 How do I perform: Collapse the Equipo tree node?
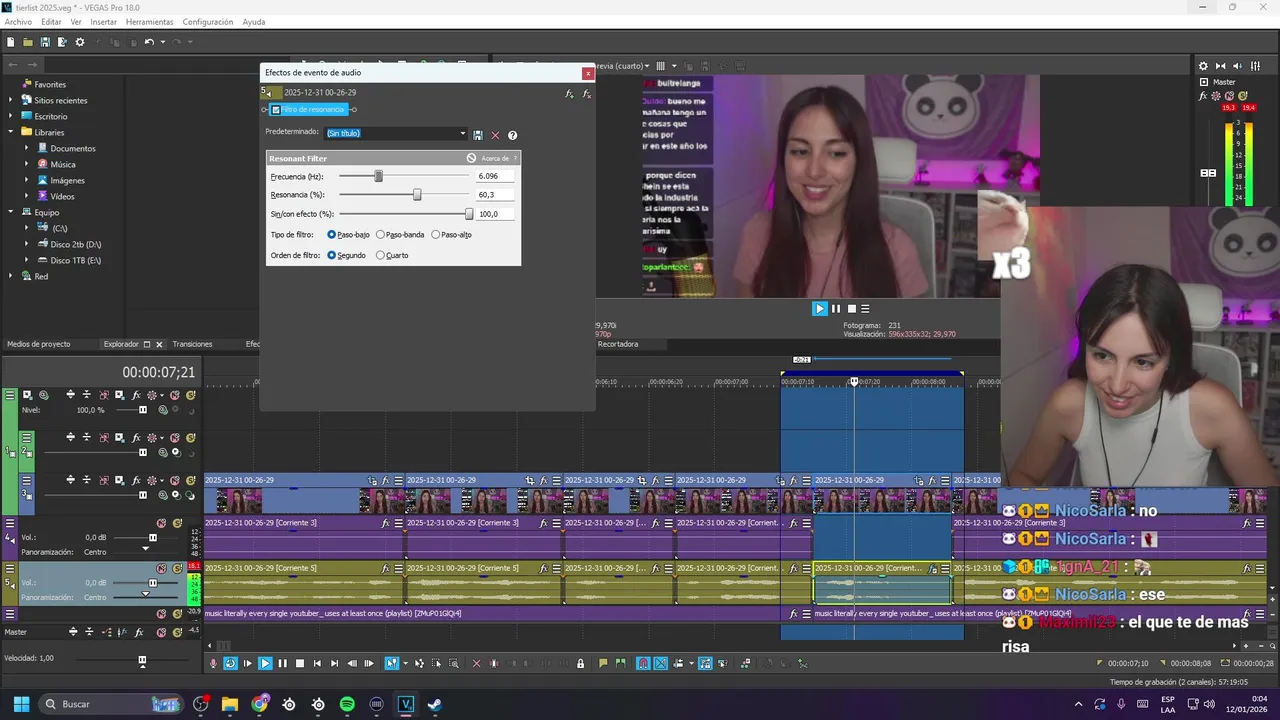[x=12, y=212]
